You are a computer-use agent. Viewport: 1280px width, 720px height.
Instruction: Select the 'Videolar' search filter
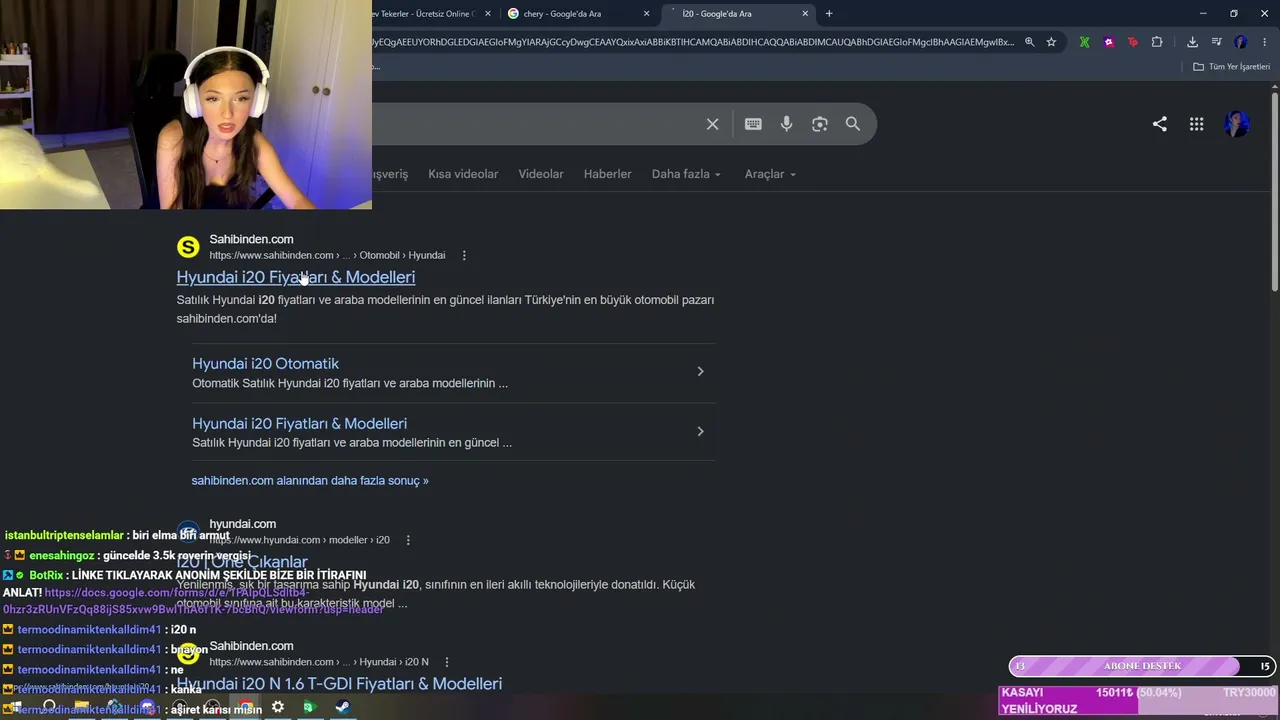point(541,174)
